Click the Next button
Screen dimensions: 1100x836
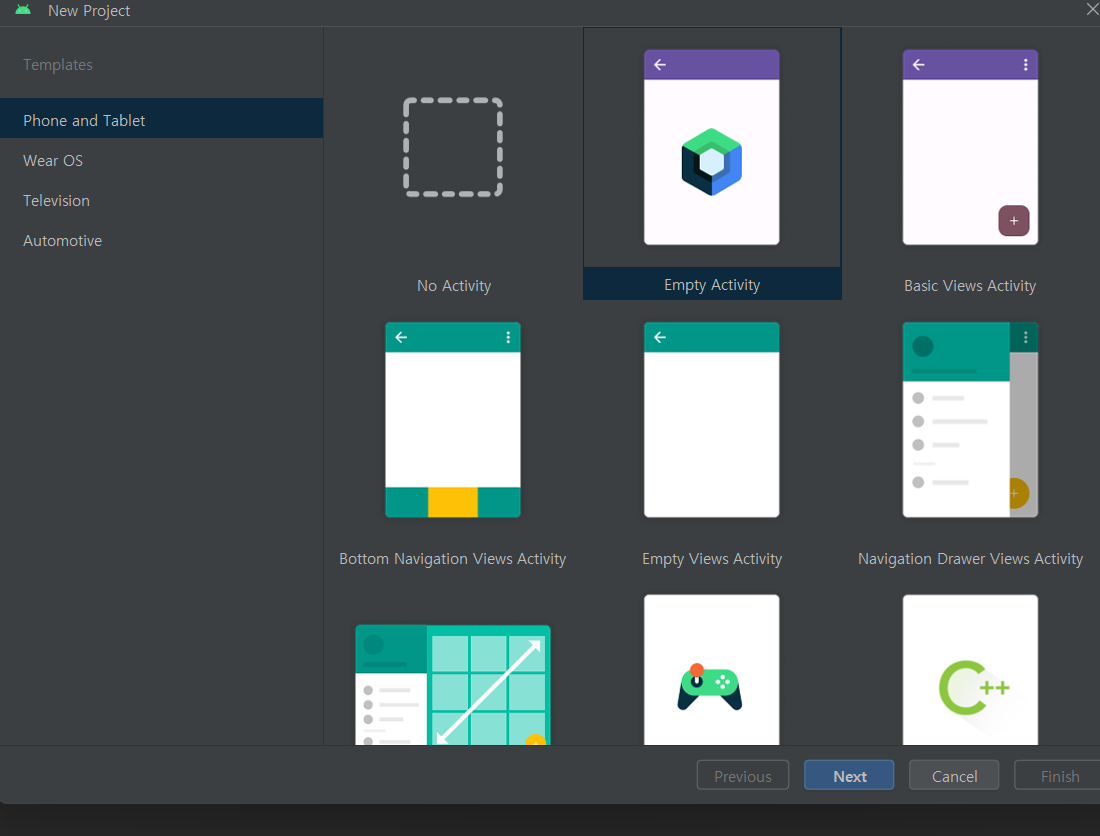pos(849,775)
